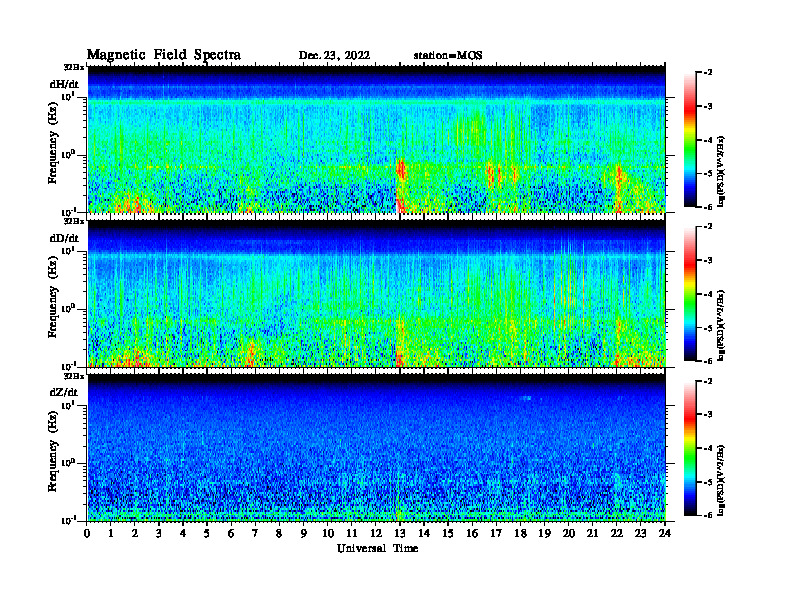
Task: Click hour '5' on the time axis
Action: 207,533
